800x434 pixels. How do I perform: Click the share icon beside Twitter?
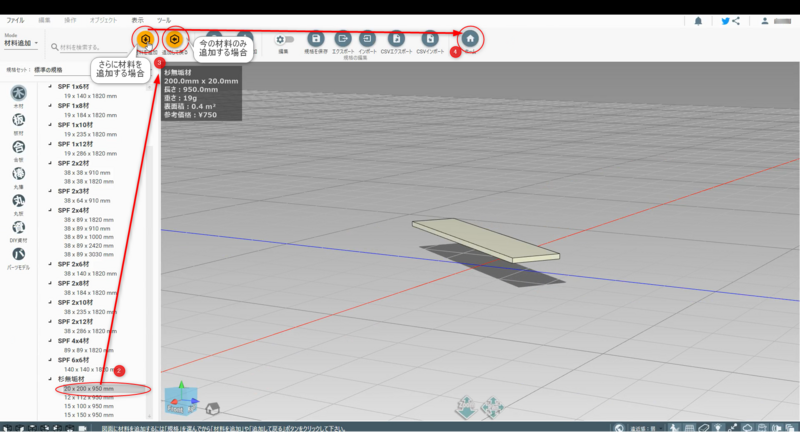tap(736, 21)
